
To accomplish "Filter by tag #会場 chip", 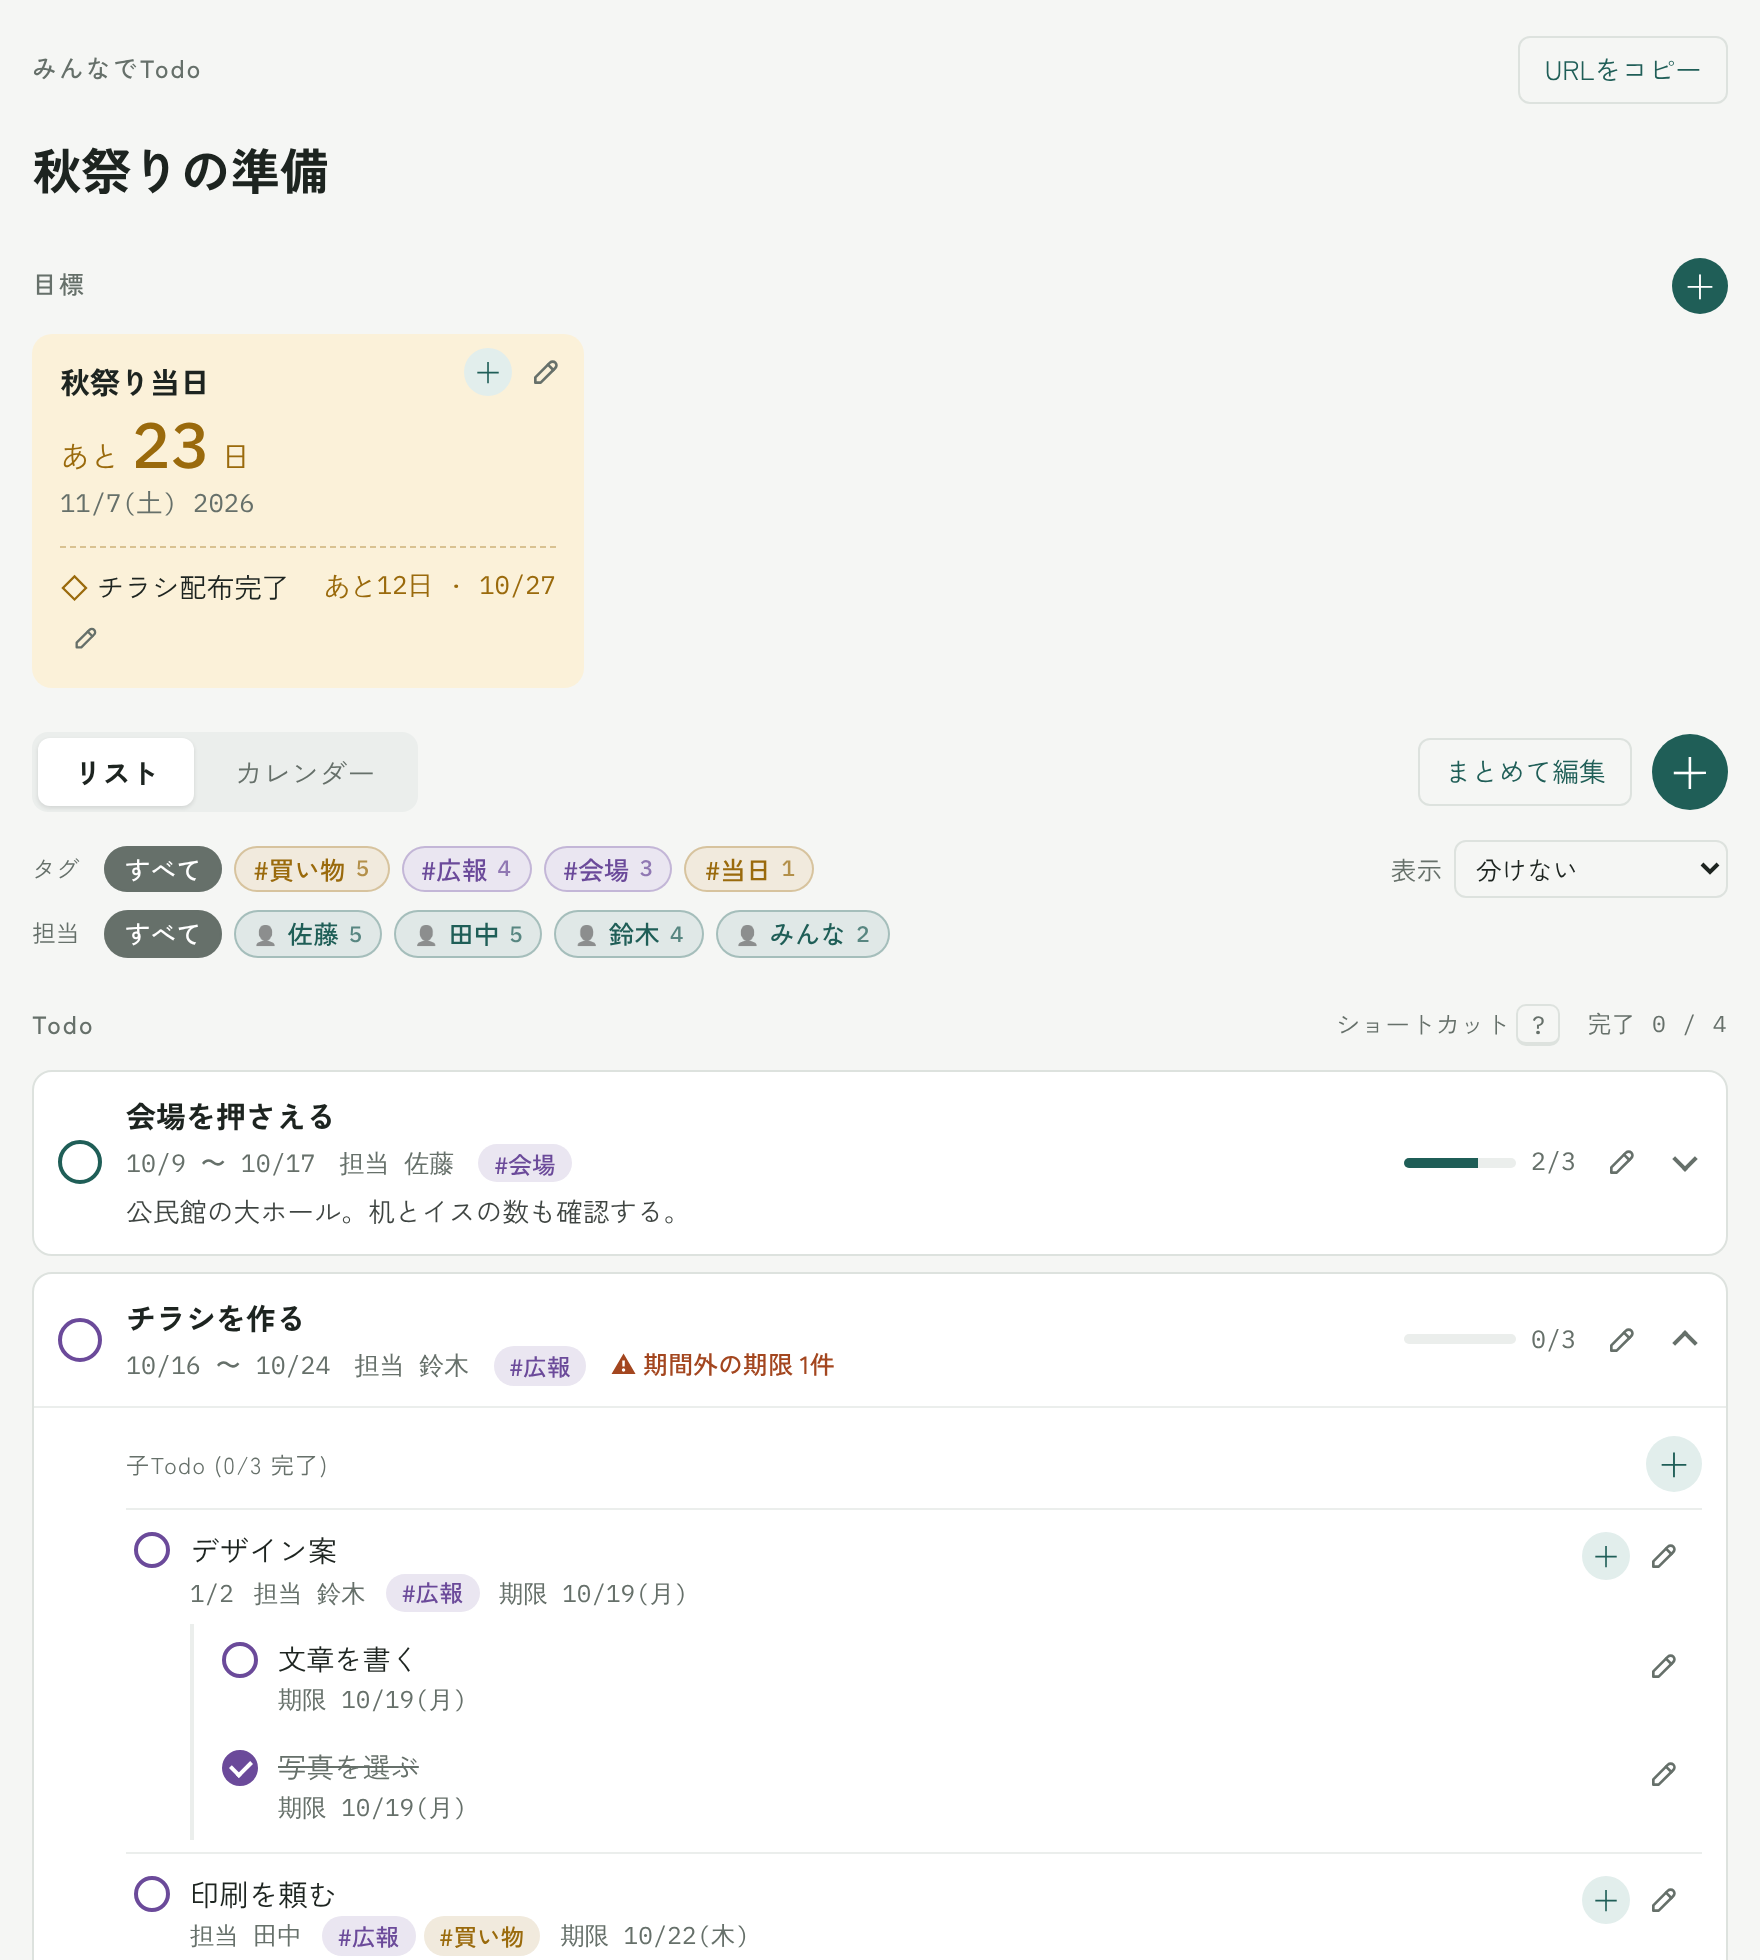I will tap(608, 869).
